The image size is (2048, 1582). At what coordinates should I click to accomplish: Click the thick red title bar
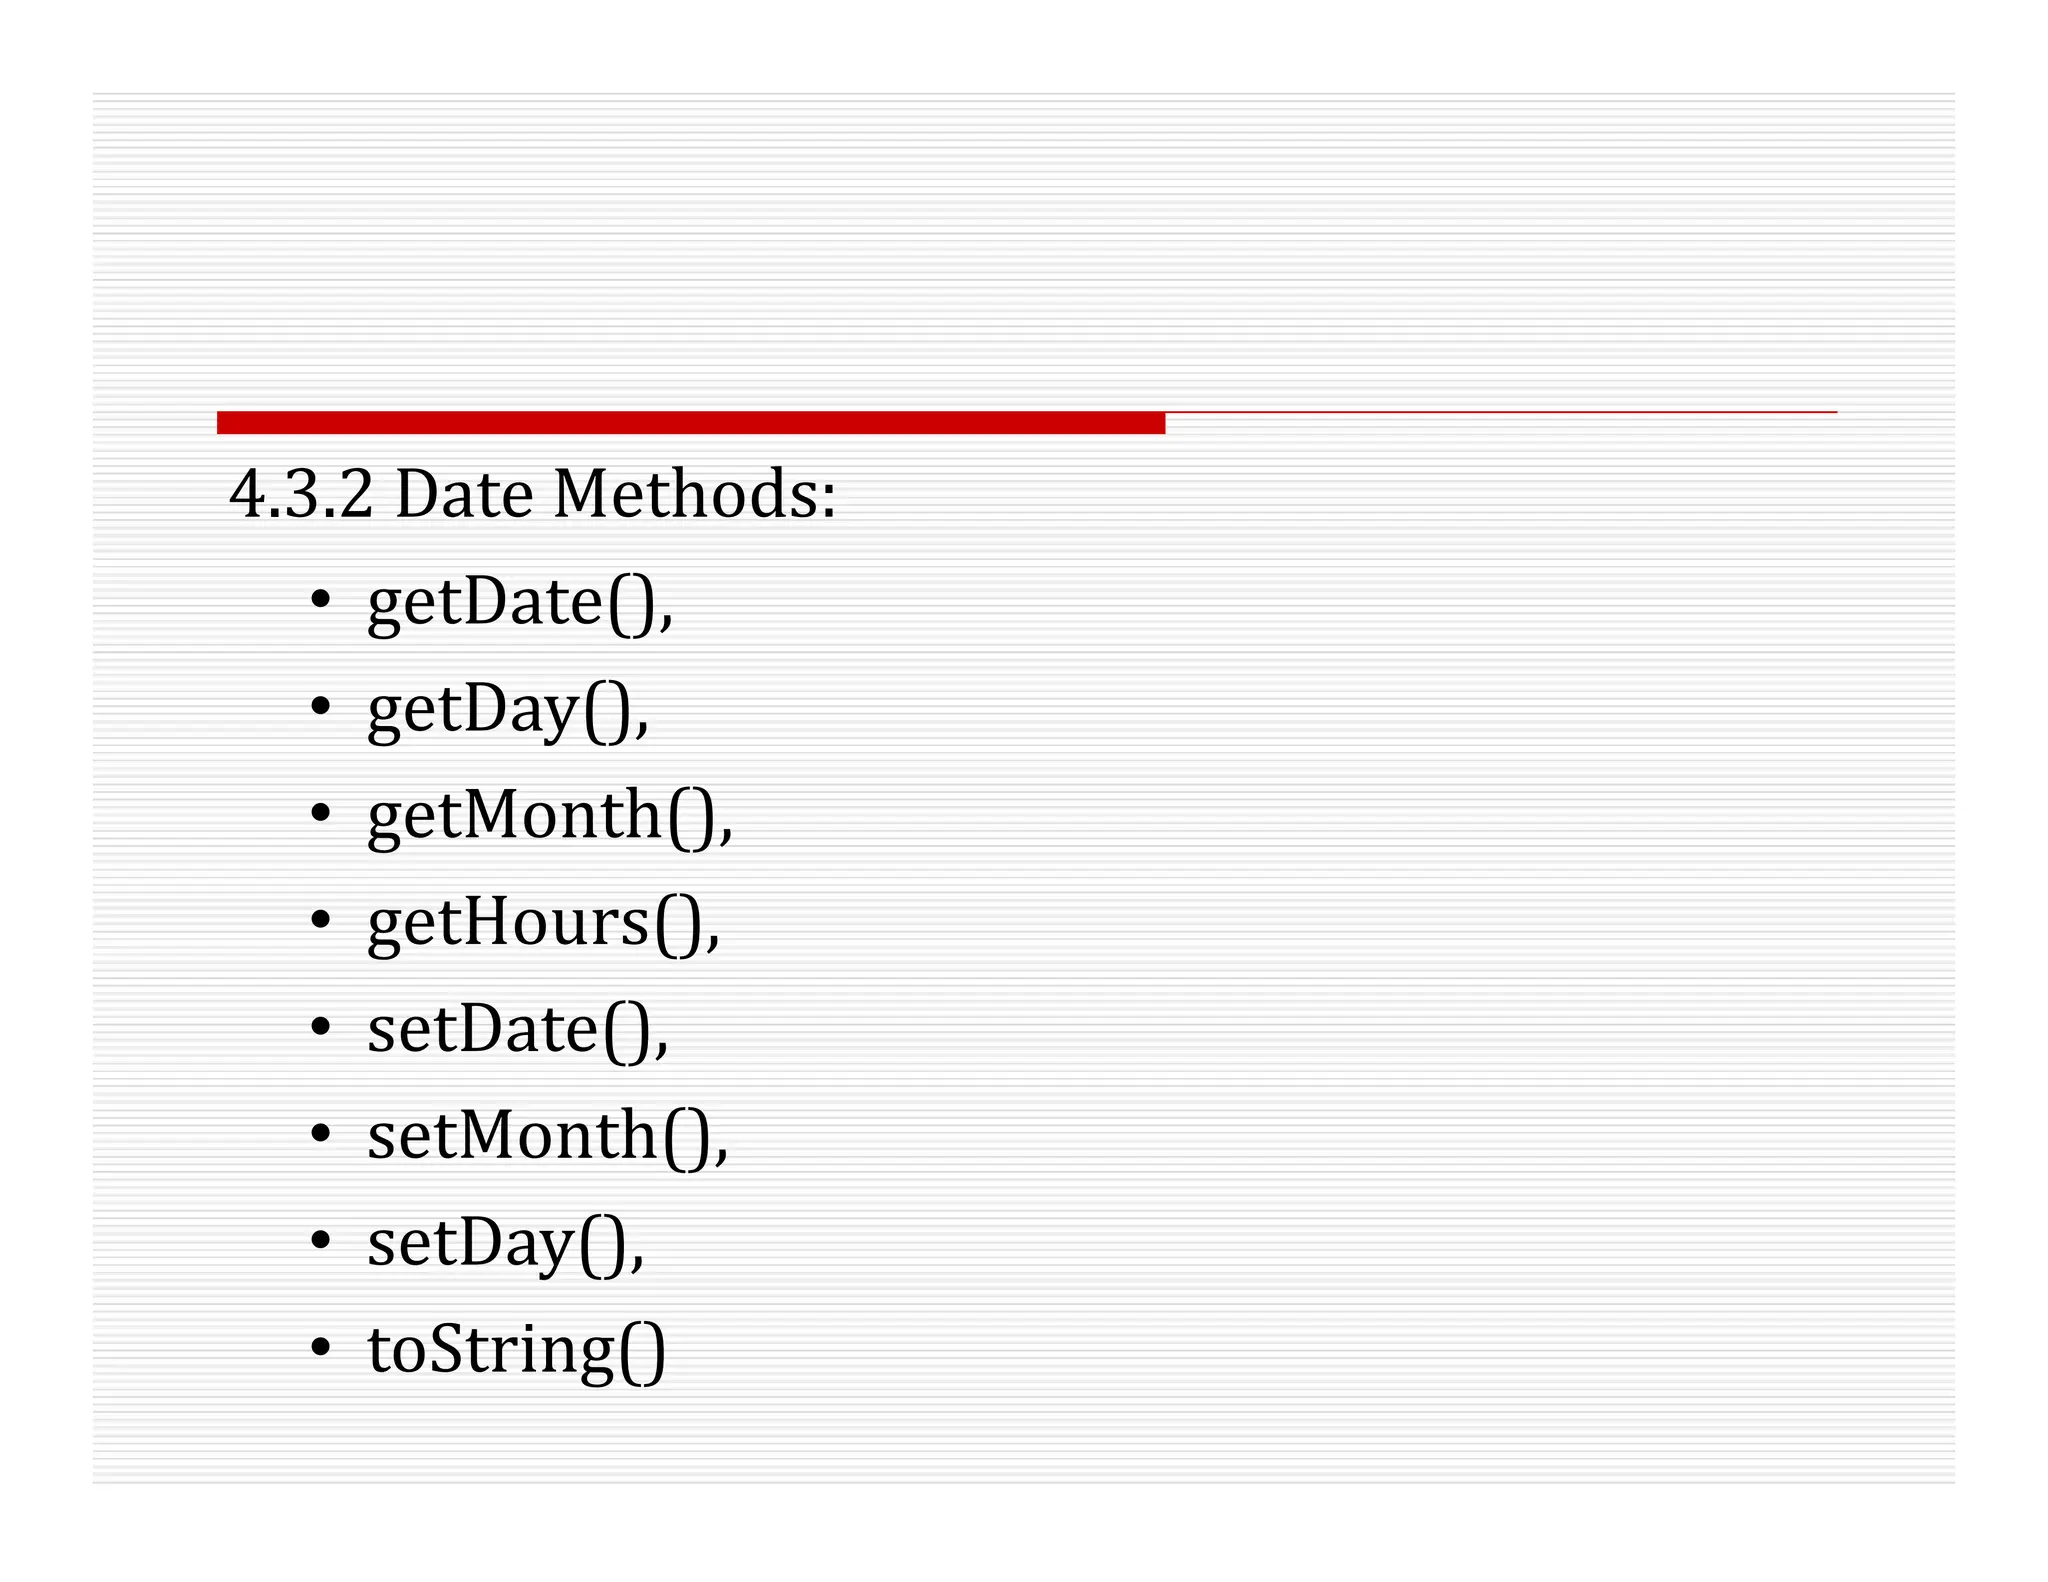coord(690,423)
